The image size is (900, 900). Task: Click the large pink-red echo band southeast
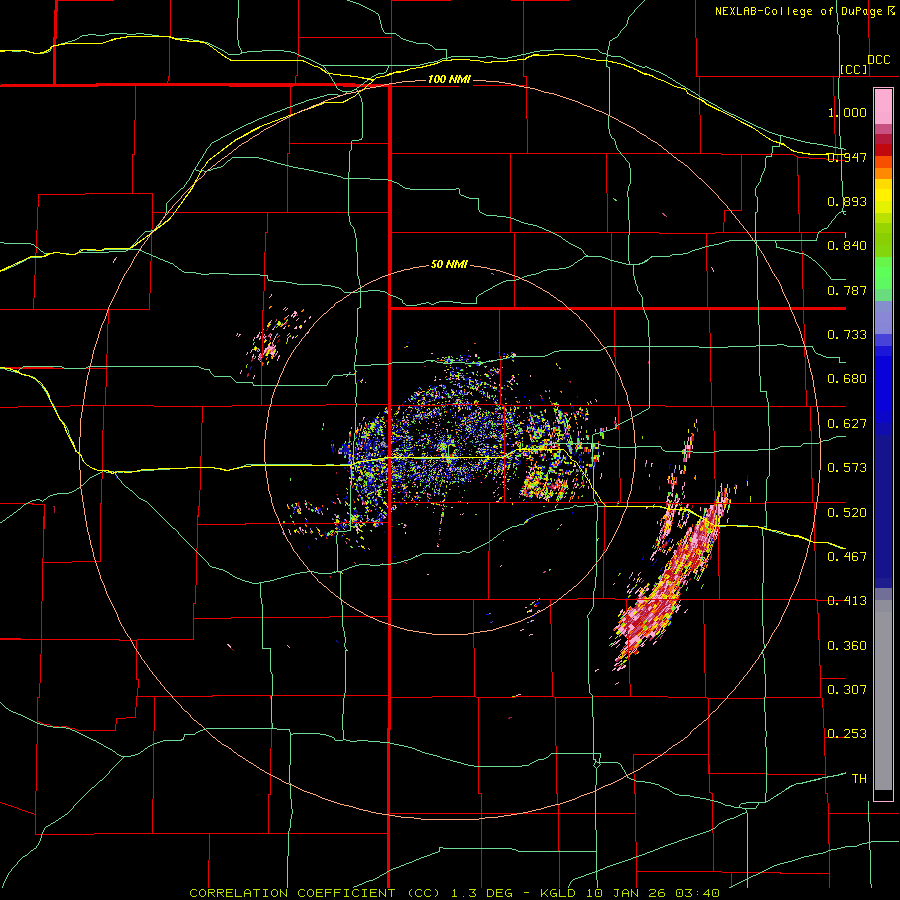coord(672,580)
